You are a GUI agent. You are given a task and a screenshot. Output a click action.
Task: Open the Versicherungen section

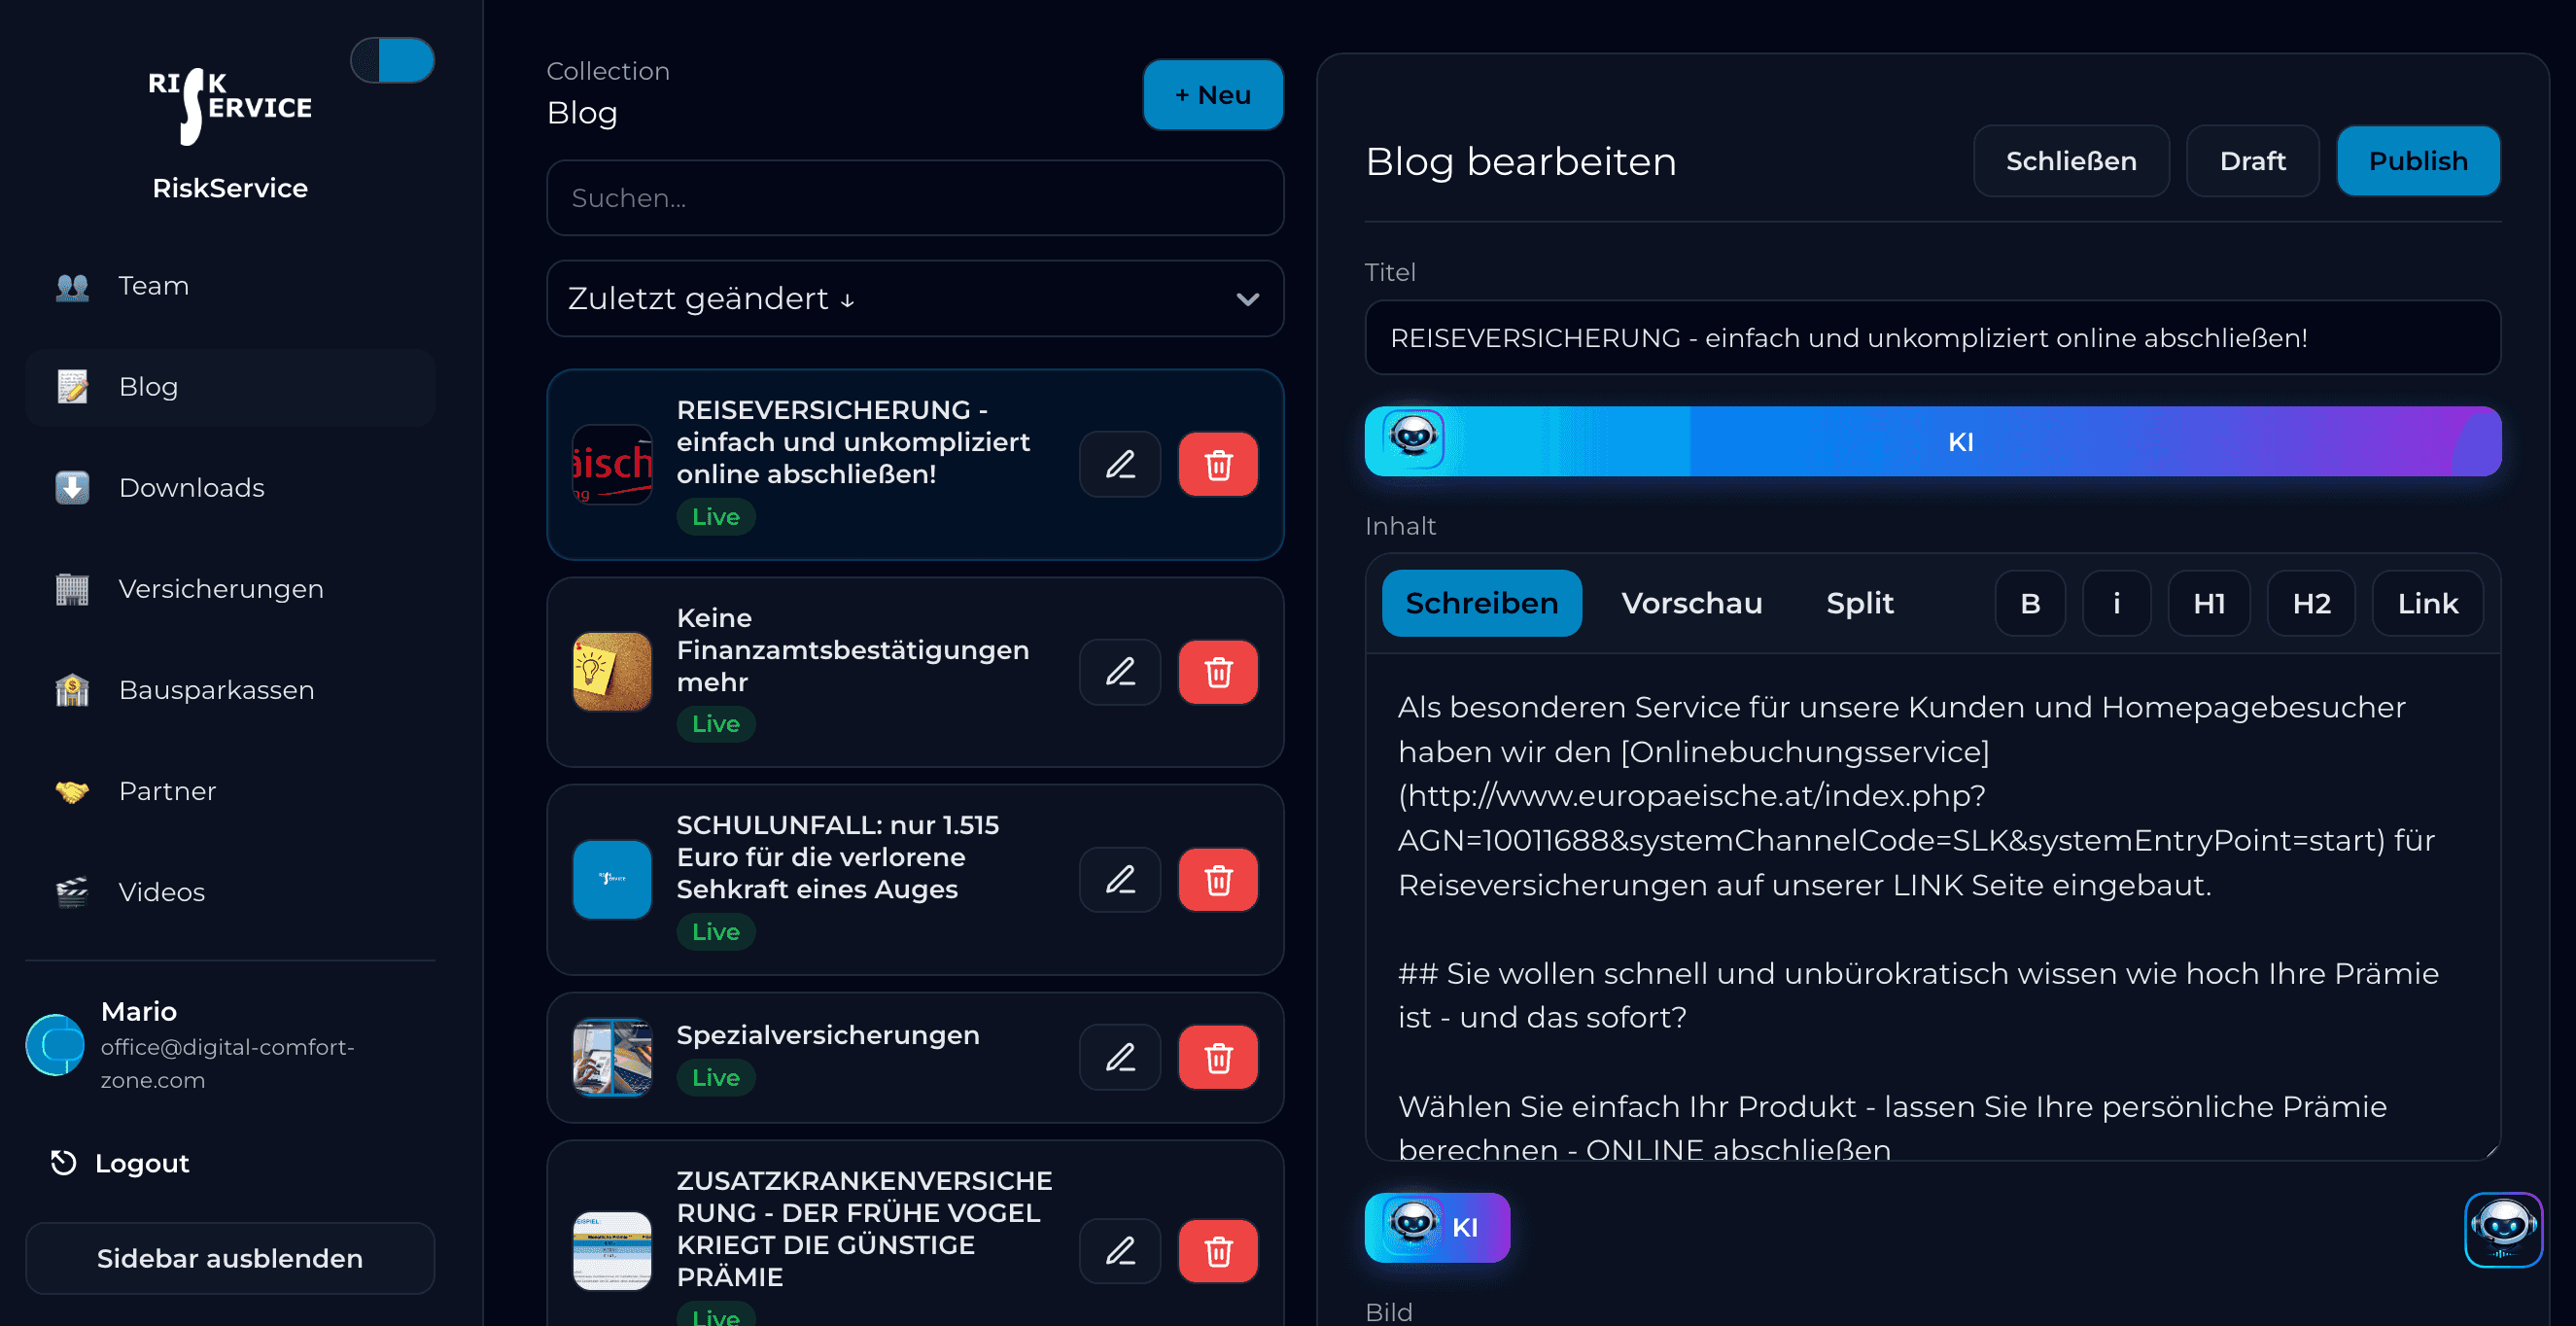point(220,589)
